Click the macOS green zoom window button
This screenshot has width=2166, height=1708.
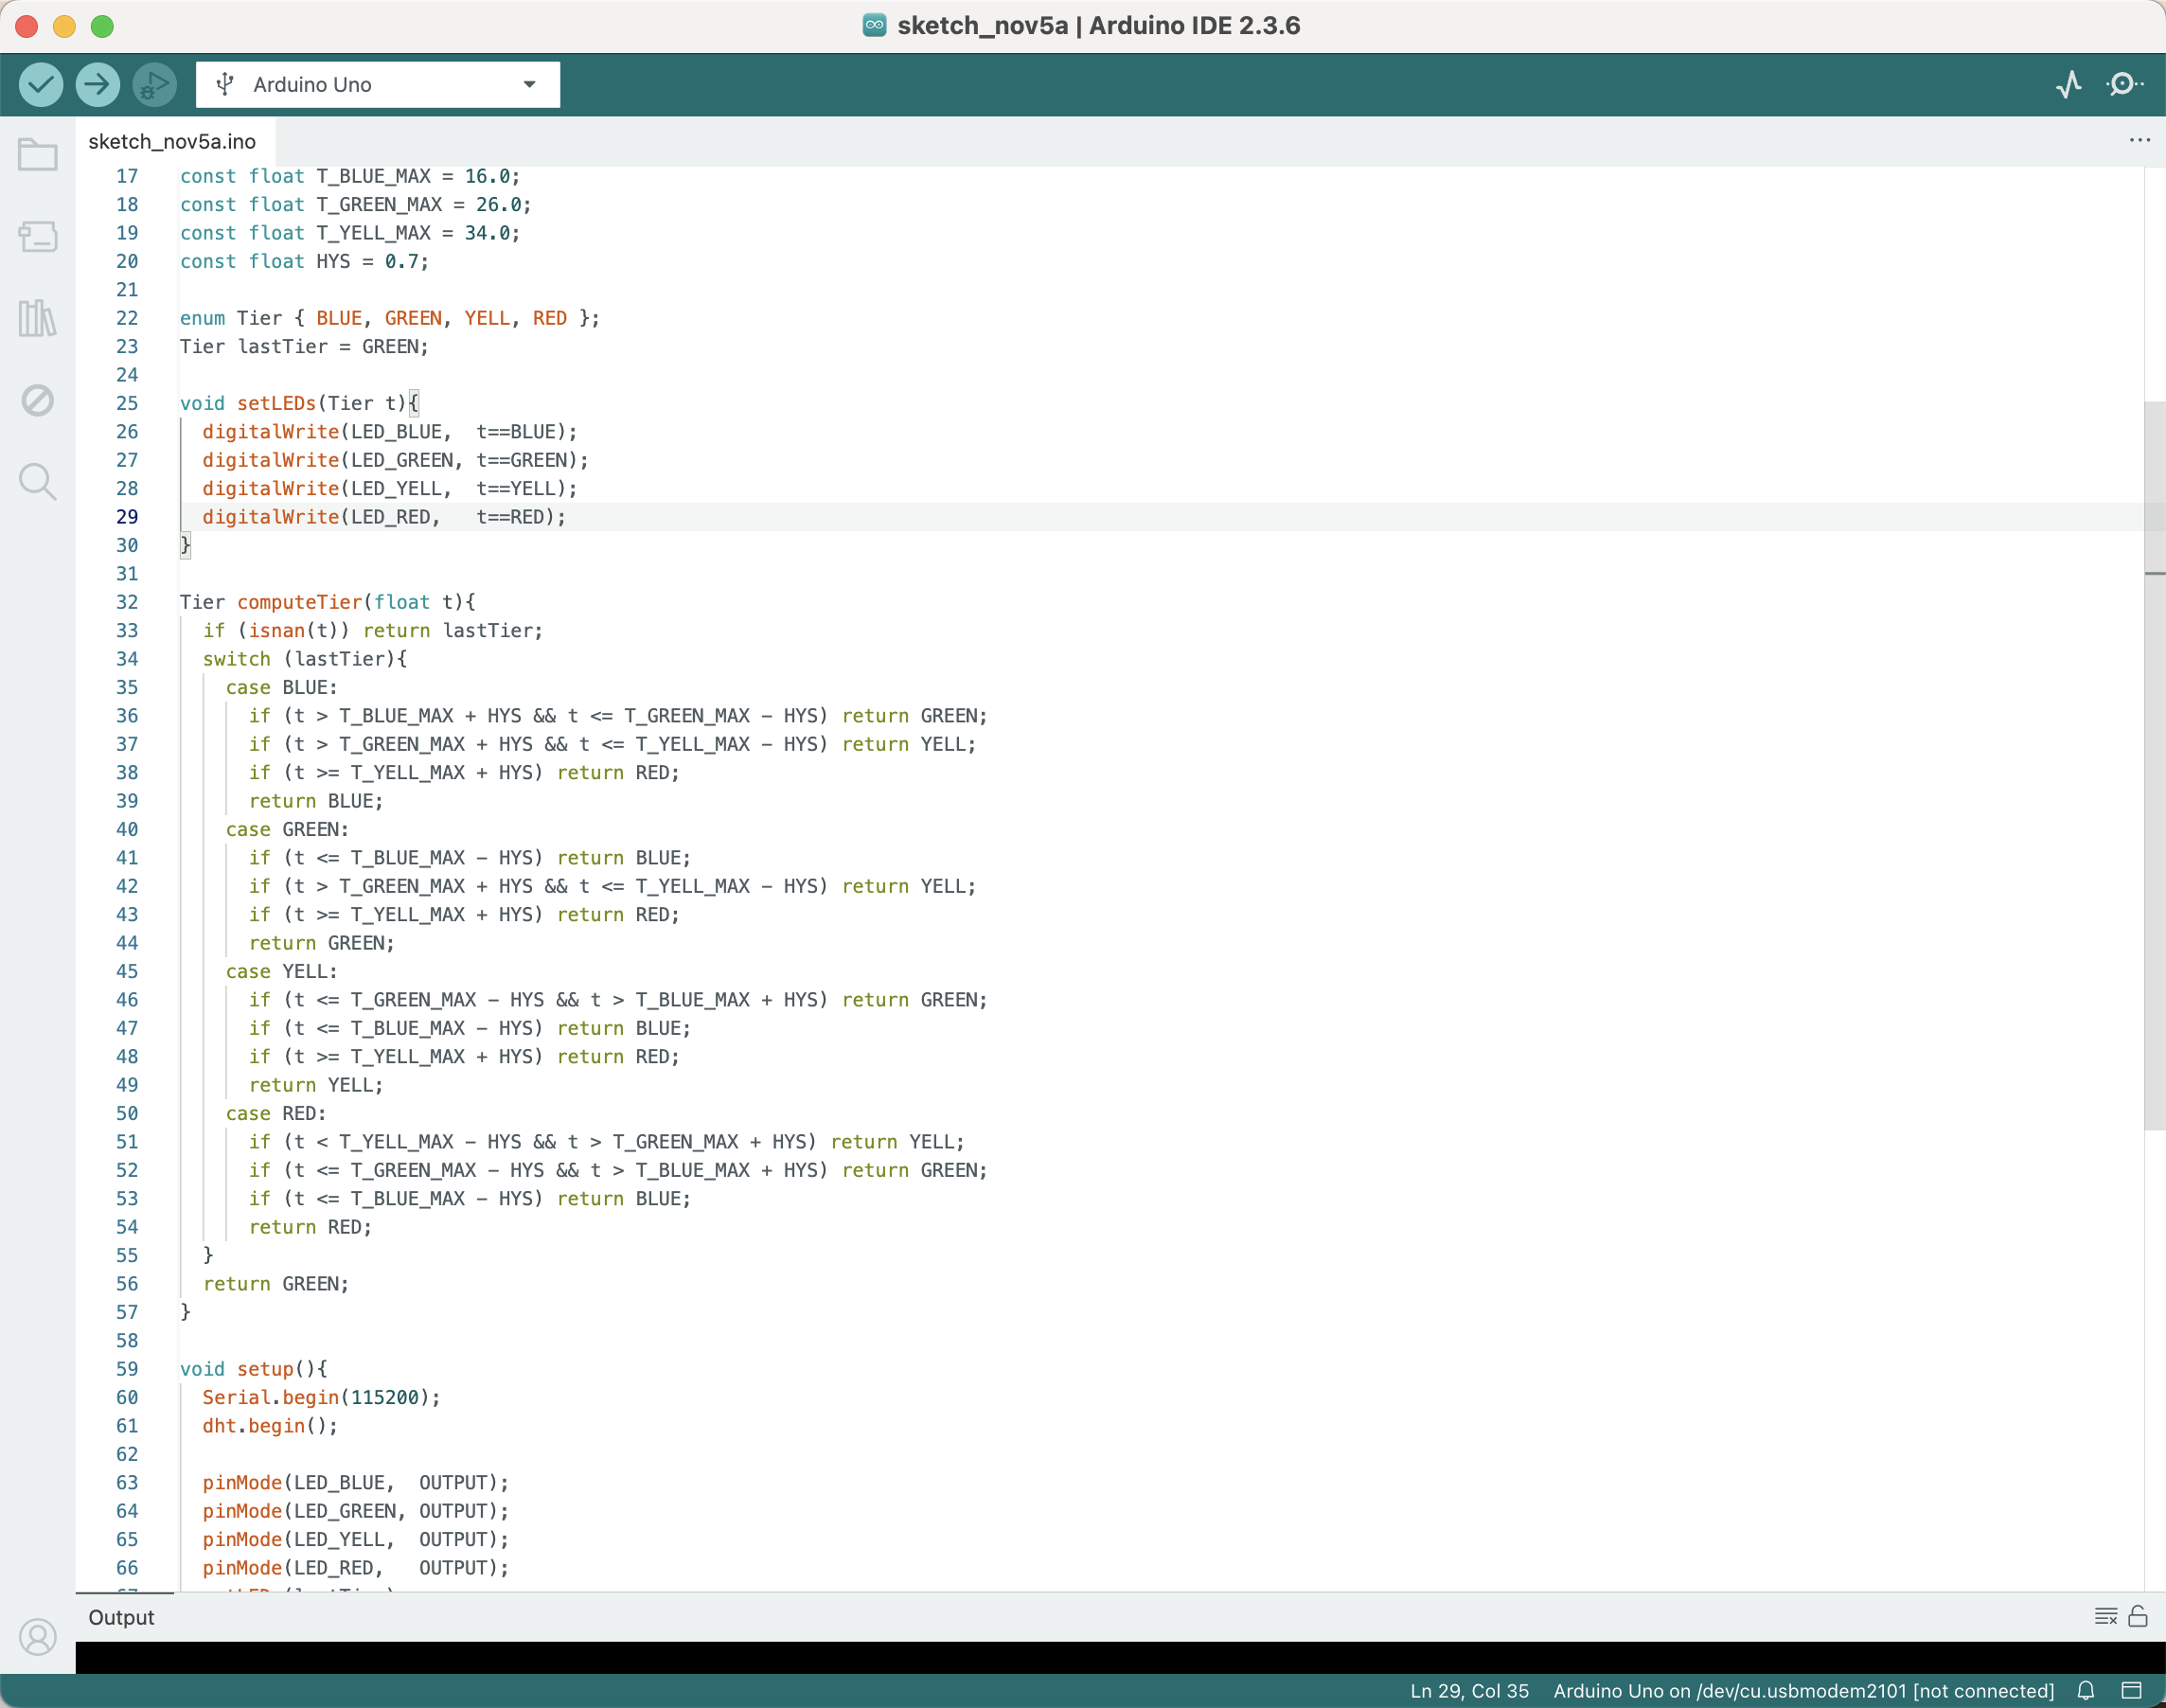tap(102, 27)
